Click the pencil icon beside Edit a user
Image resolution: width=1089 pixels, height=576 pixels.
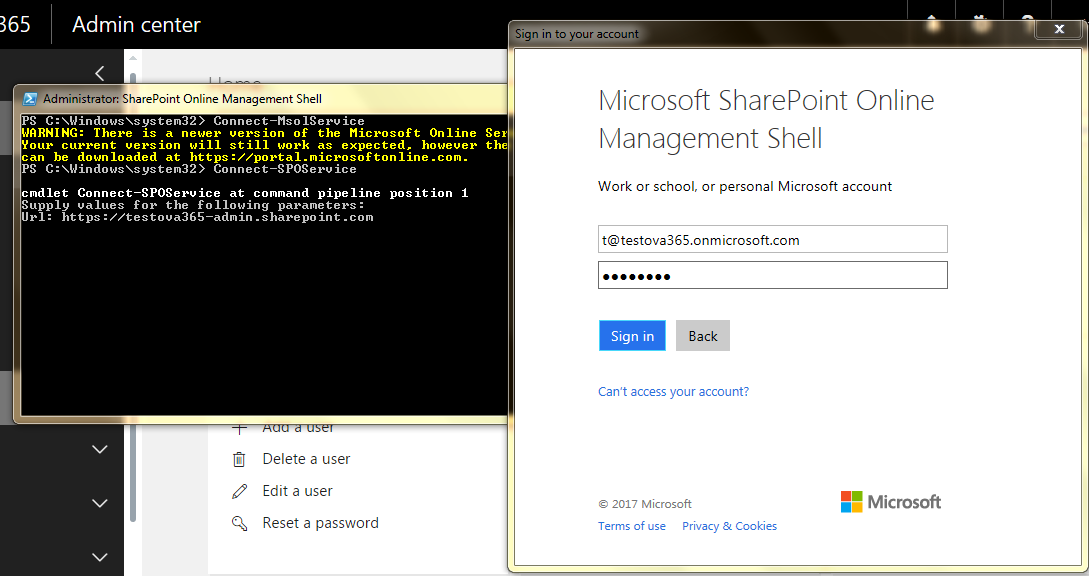coord(240,491)
